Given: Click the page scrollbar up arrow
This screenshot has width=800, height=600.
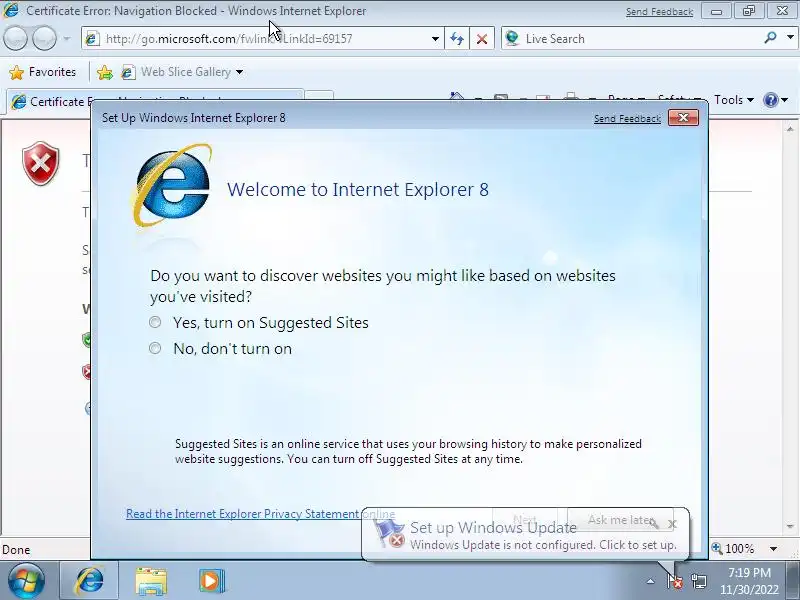Looking at the screenshot, I should (x=791, y=129).
